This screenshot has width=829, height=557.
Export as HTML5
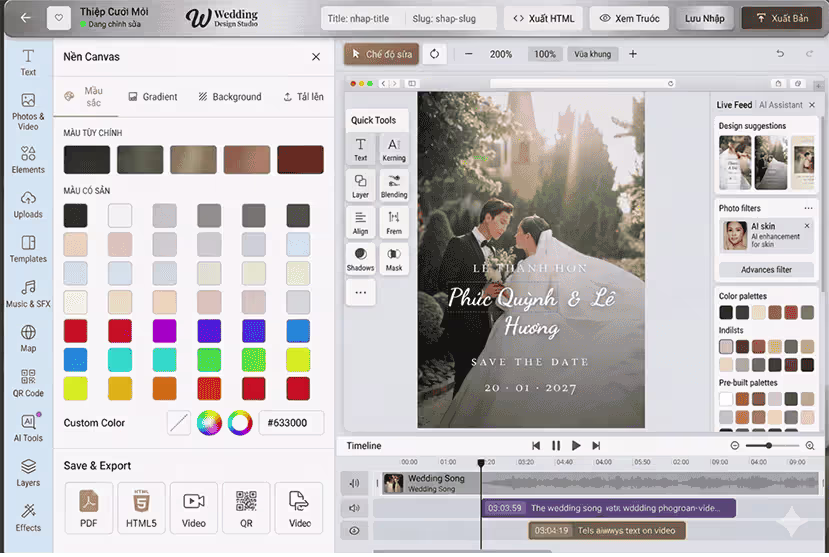141,508
